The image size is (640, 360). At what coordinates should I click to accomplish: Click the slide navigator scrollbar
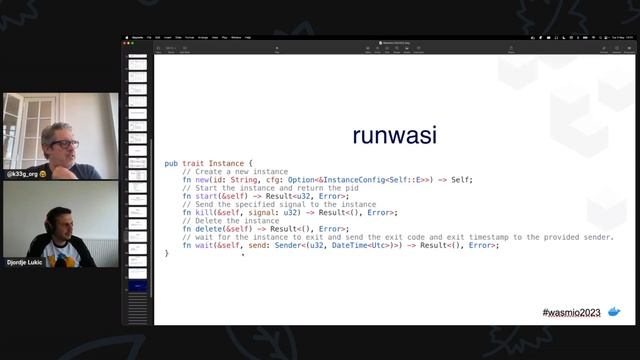tap(151, 218)
